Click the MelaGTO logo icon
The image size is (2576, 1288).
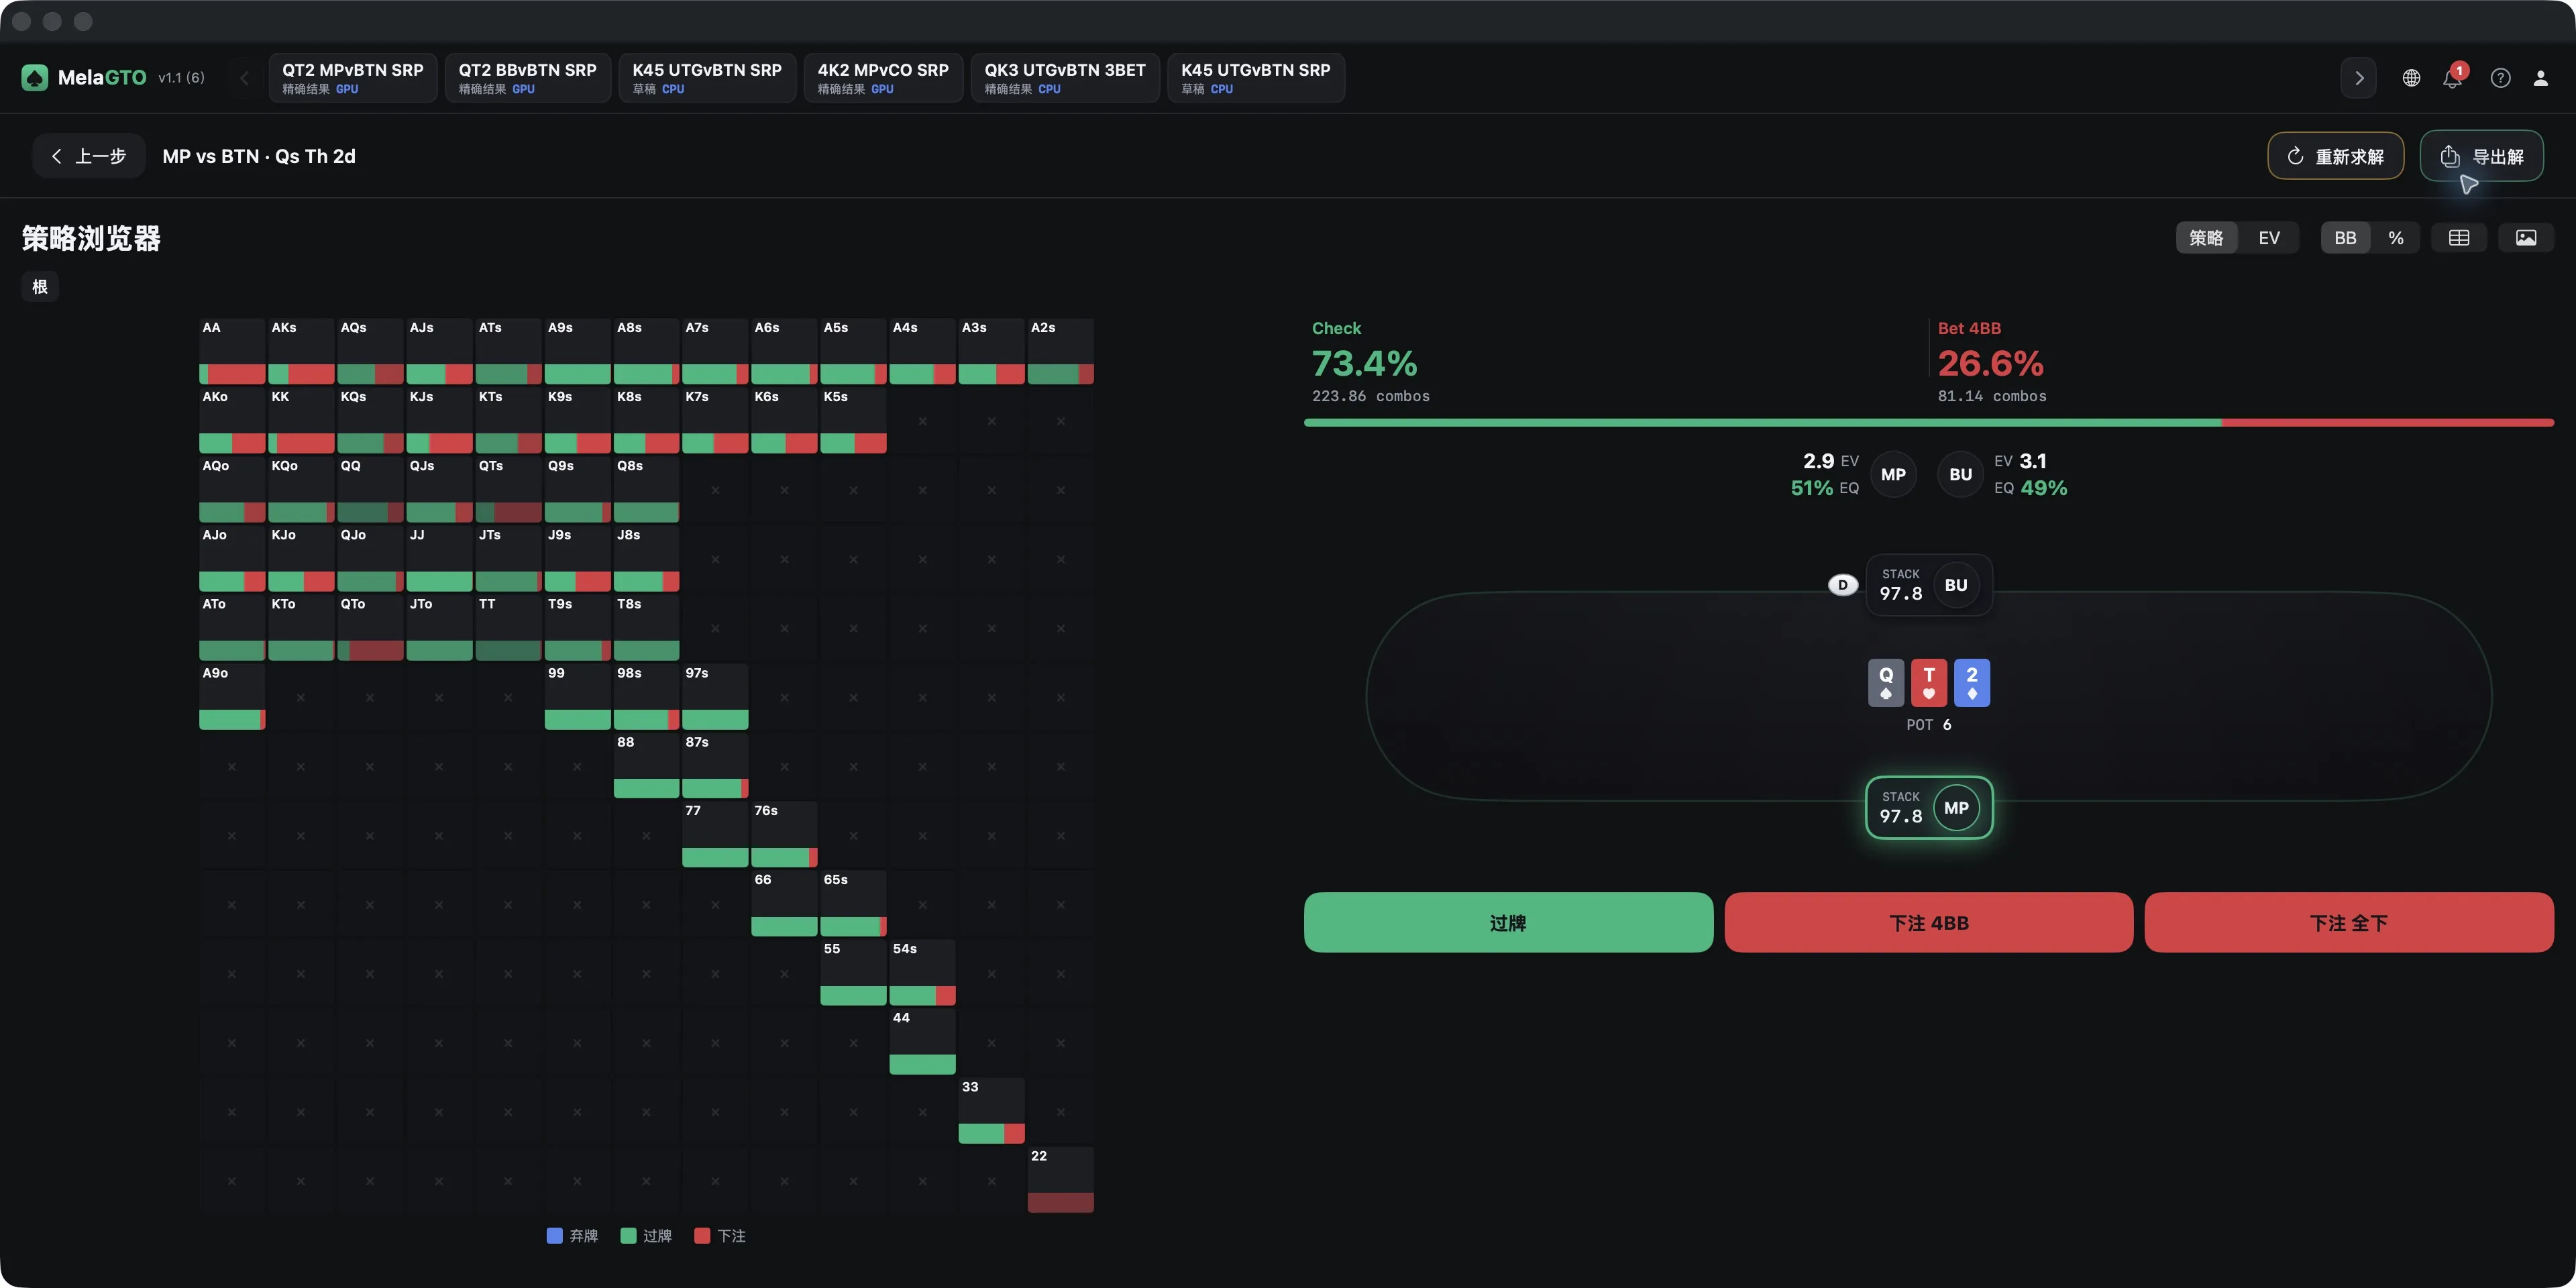pos(35,78)
